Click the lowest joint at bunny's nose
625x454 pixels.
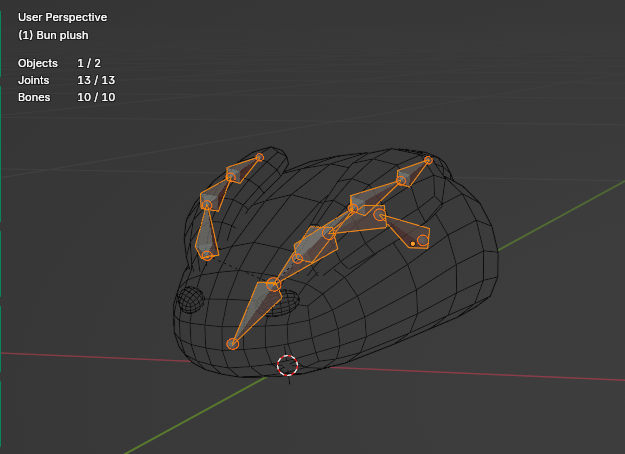click(233, 344)
